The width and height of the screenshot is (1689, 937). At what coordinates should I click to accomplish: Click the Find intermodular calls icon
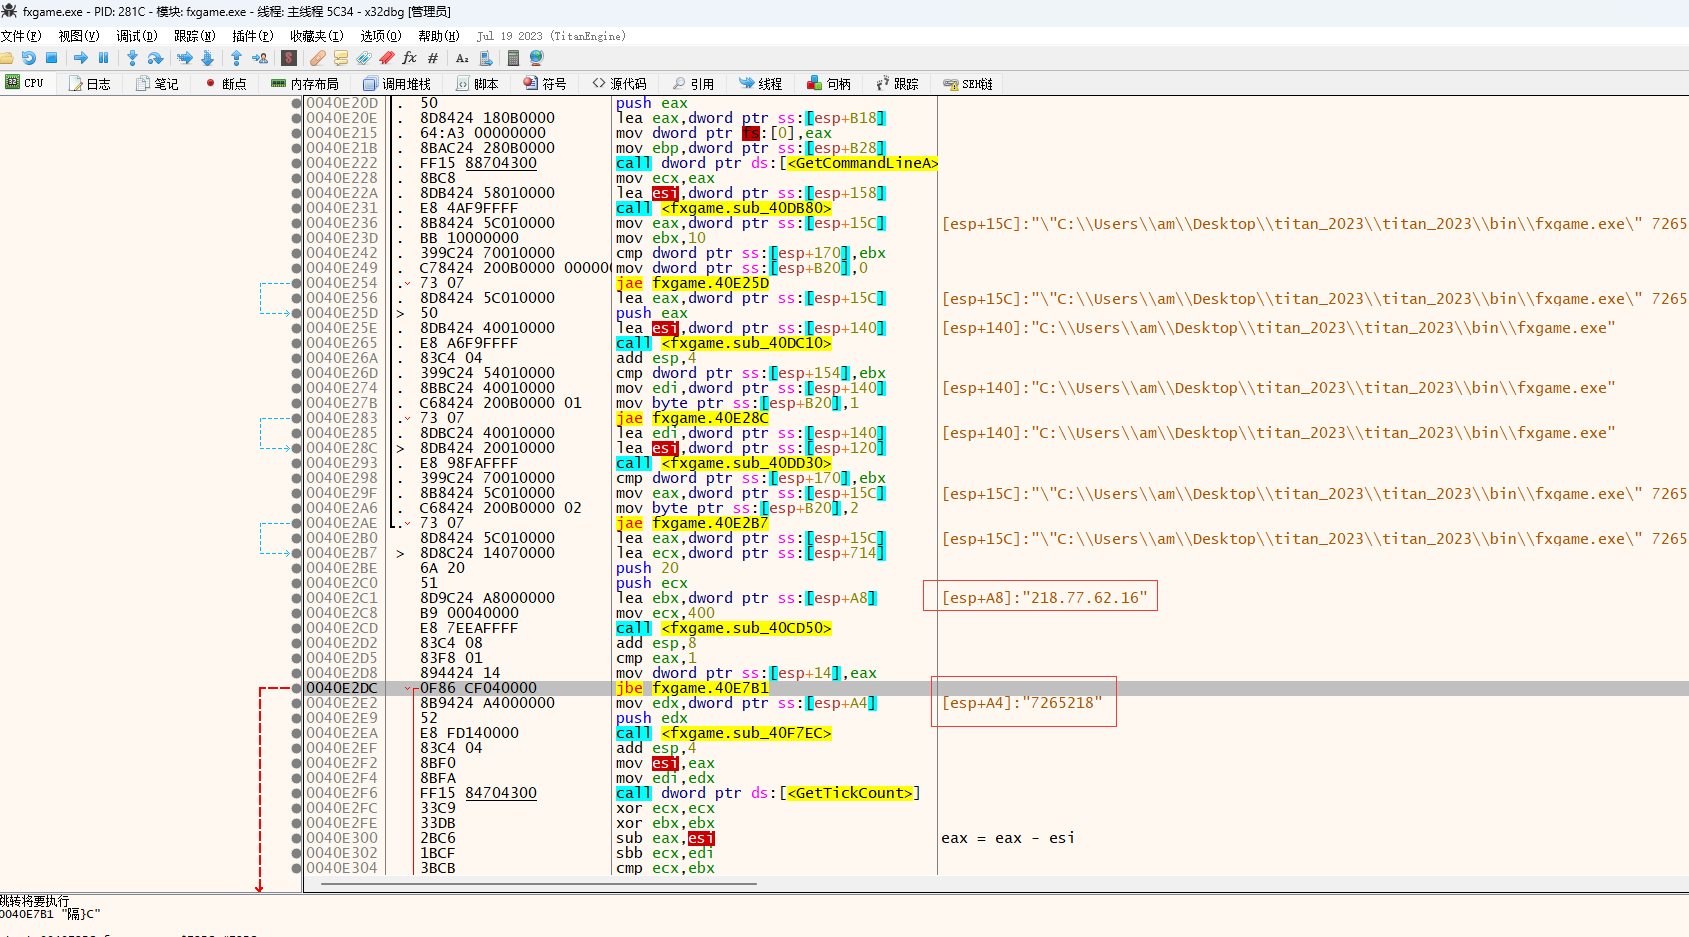485,58
